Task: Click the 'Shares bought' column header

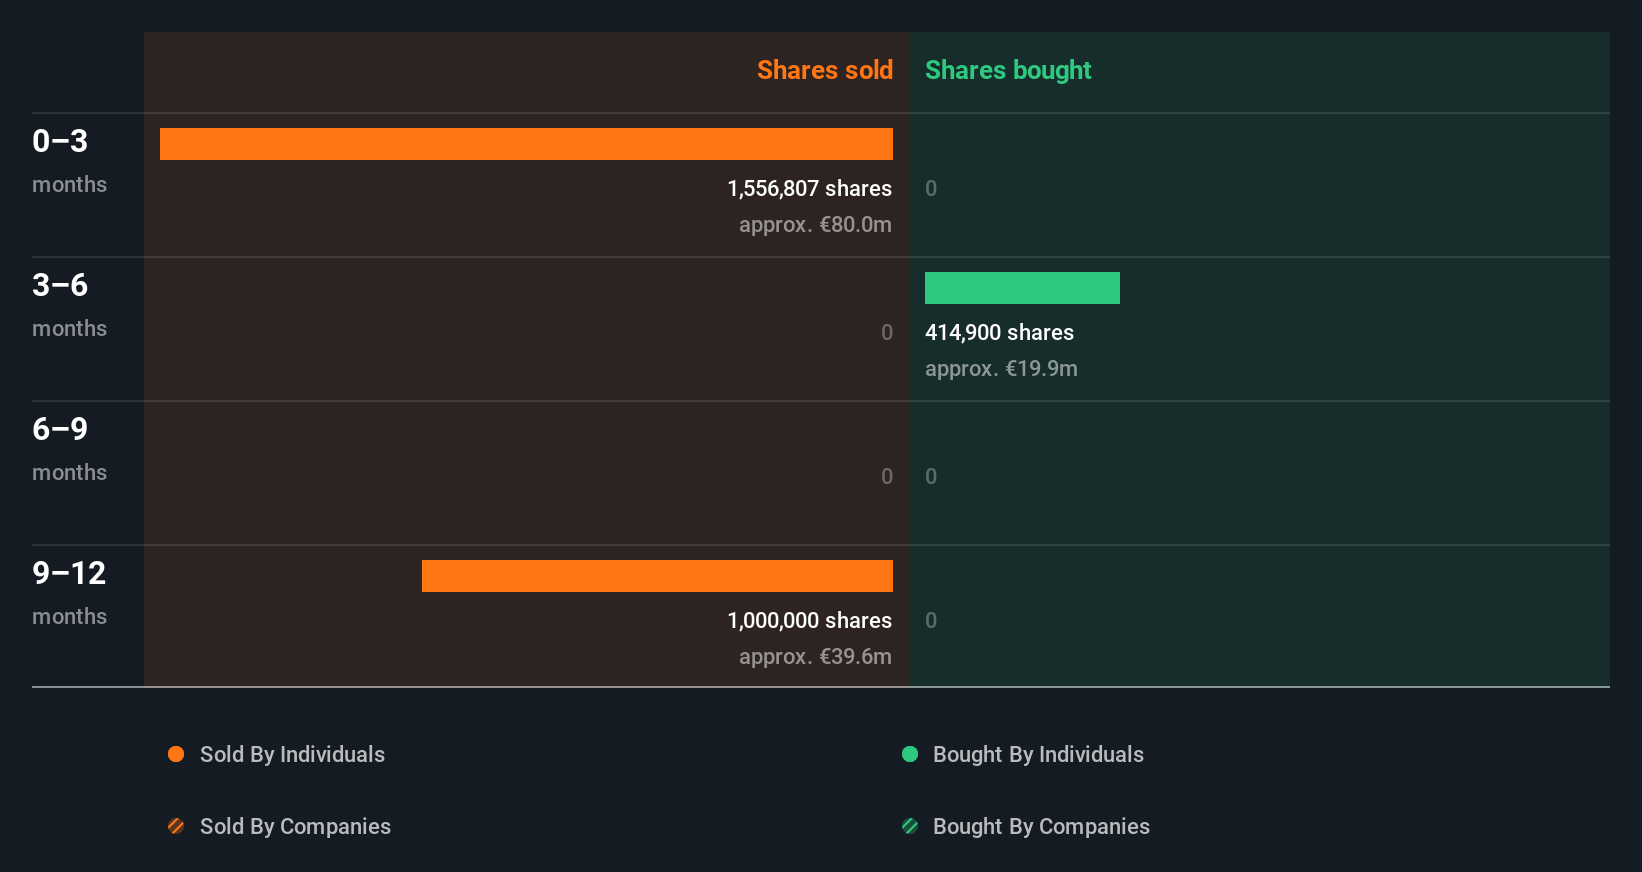Action: (1008, 70)
